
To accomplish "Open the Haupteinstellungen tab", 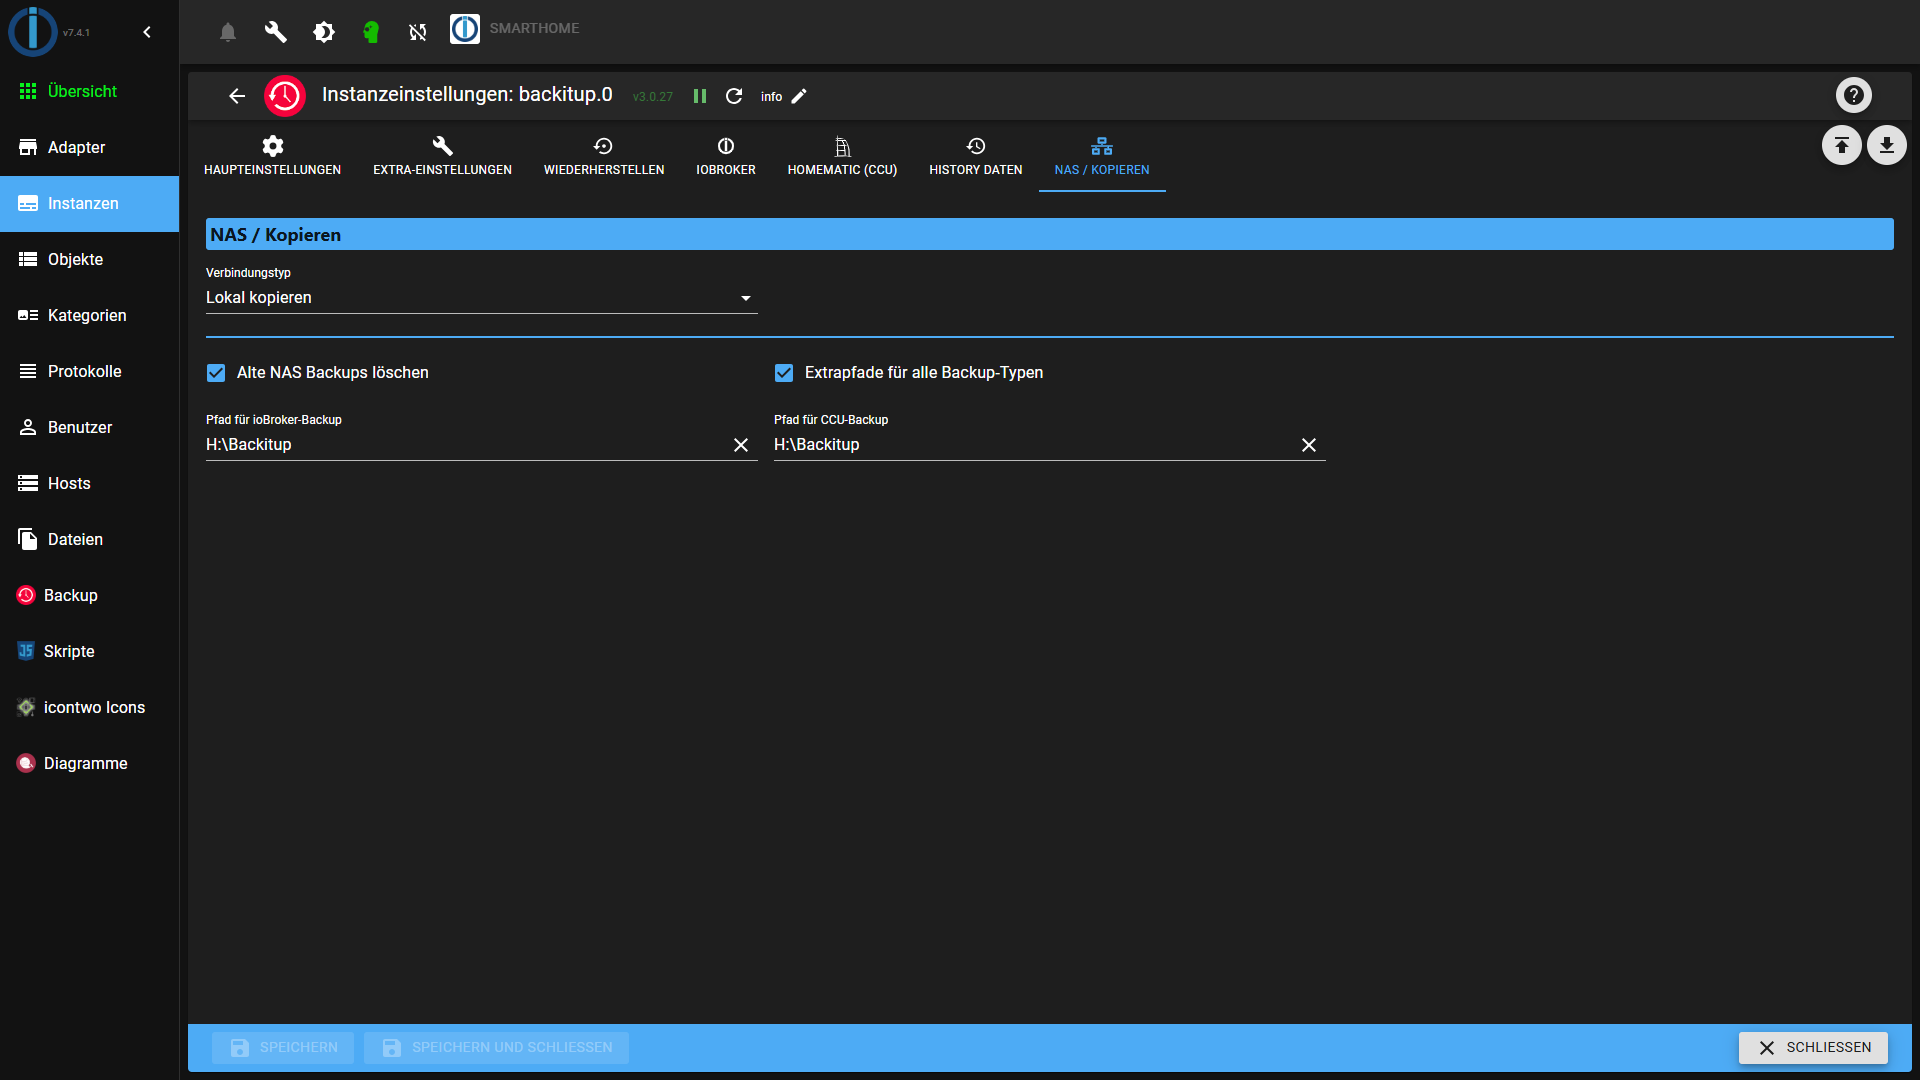I will point(273,157).
